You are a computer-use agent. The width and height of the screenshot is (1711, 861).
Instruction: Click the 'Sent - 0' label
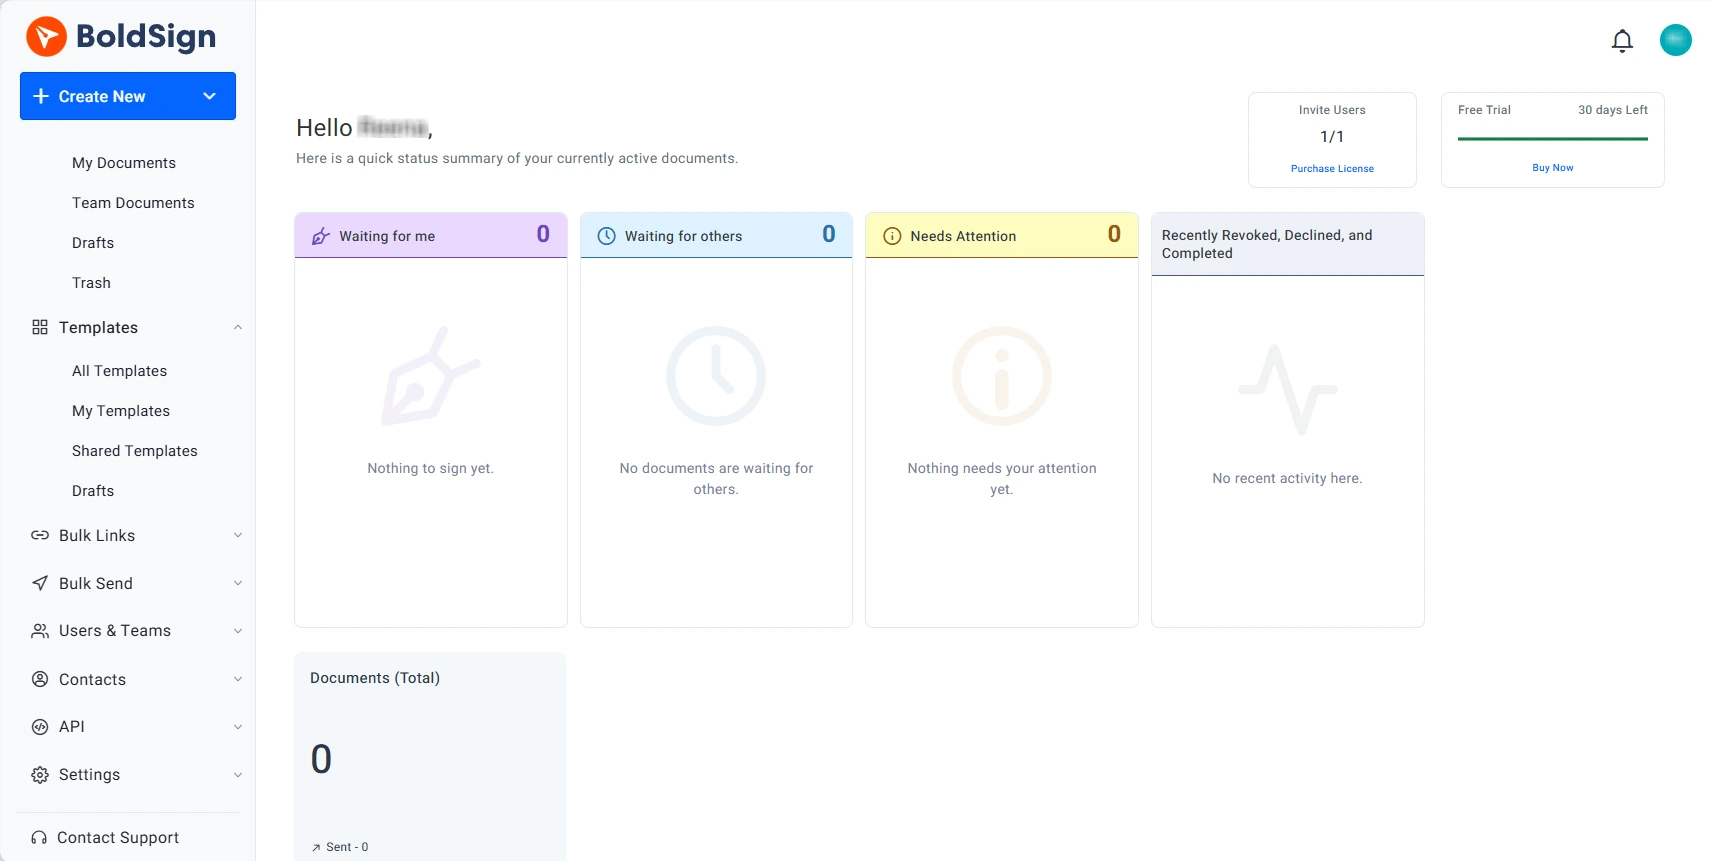(347, 847)
